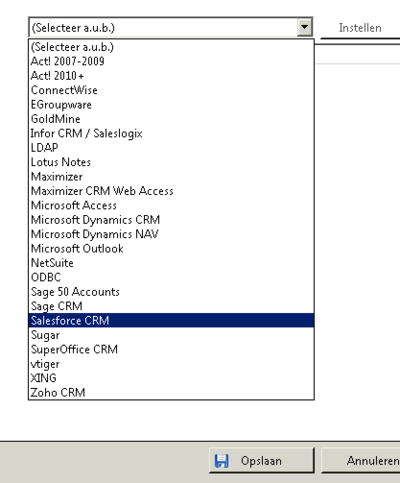Viewport: 400px width, 483px height.
Task: Select Sugar from the list
Action: (171, 335)
